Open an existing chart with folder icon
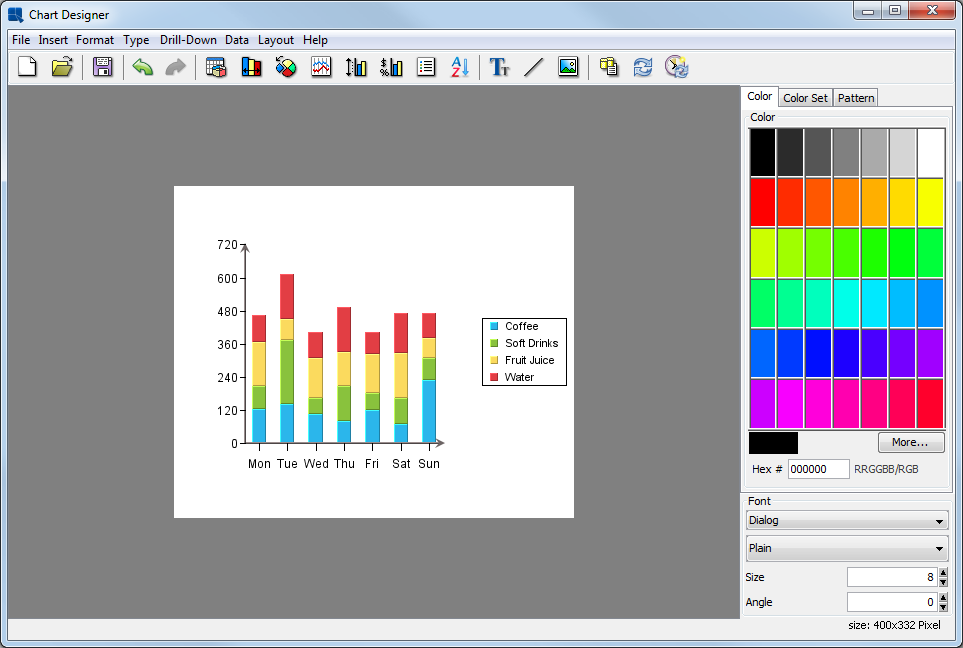This screenshot has height=648, width=963. (x=62, y=67)
